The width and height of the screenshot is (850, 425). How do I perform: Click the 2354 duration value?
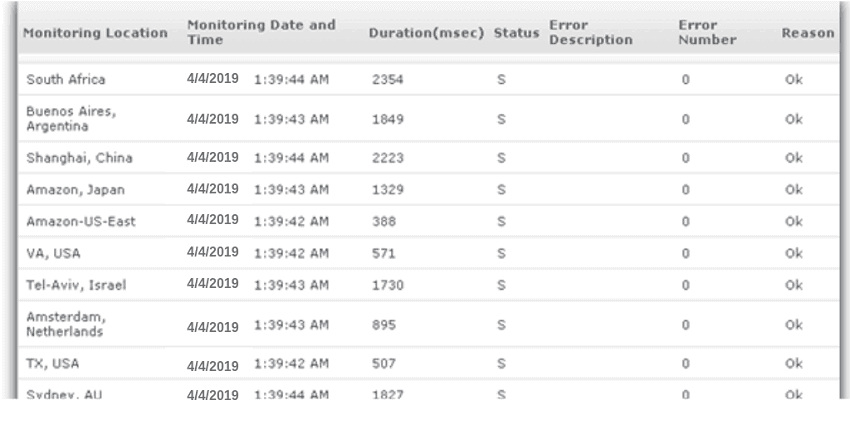(388, 80)
